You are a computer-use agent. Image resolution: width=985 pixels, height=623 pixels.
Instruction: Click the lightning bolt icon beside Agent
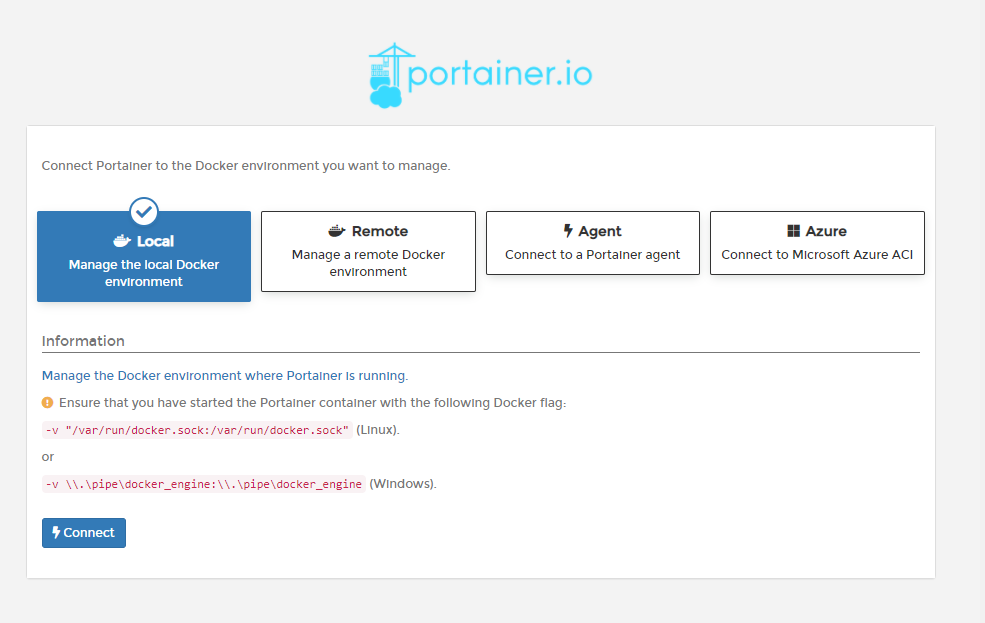tap(568, 231)
